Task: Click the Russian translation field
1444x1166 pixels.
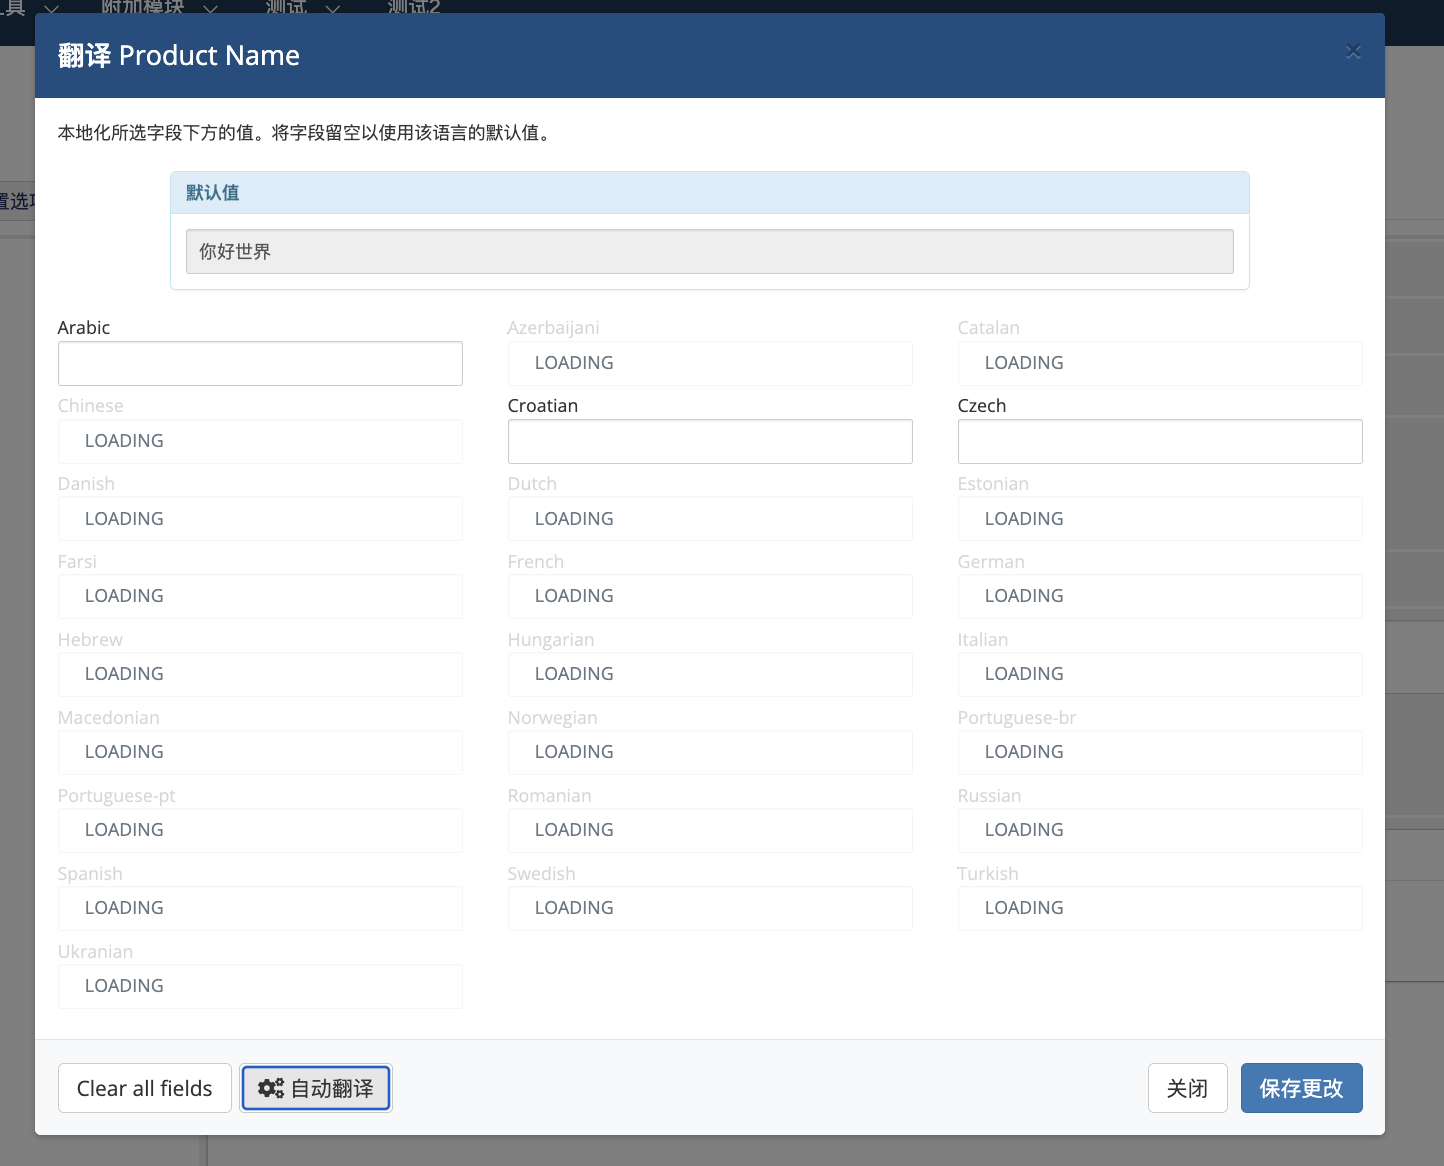Action: click(x=1160, y=830)
